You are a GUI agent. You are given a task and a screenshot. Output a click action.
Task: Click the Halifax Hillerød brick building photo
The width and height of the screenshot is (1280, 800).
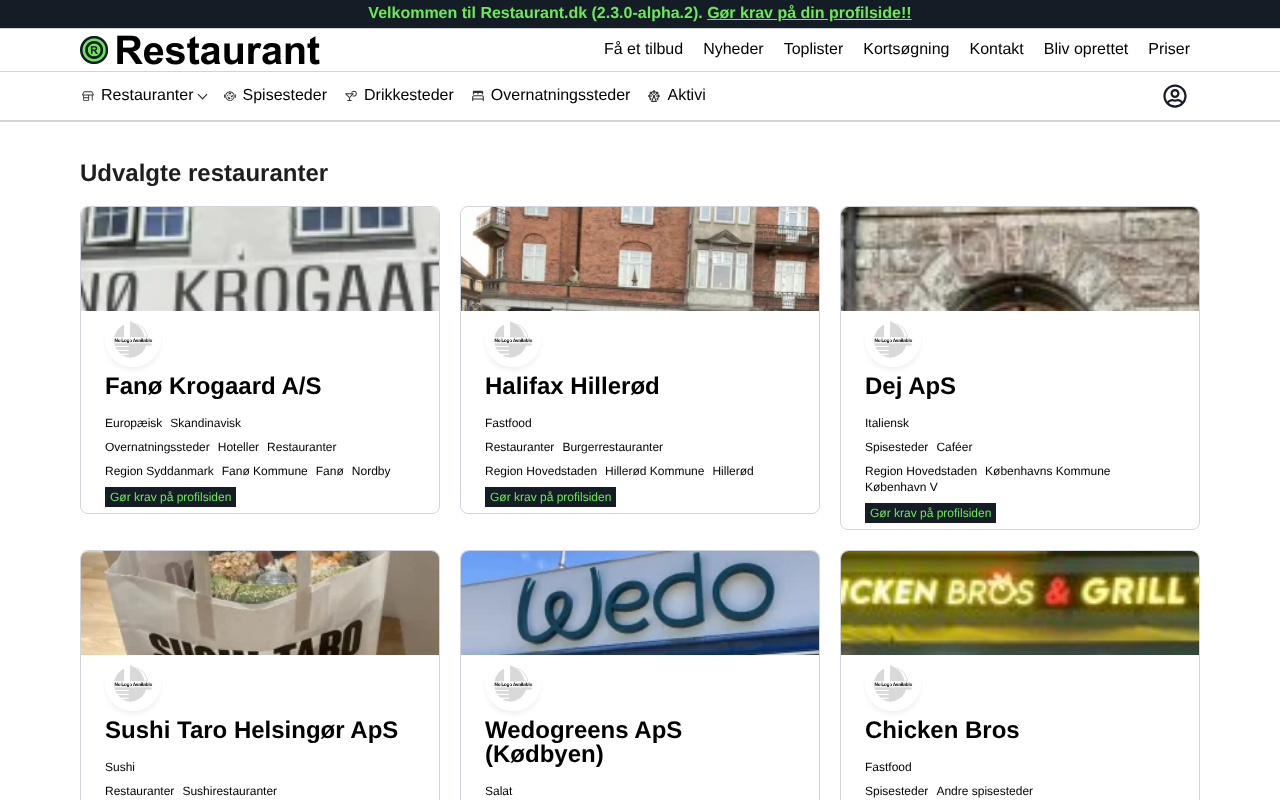(640, 259)
